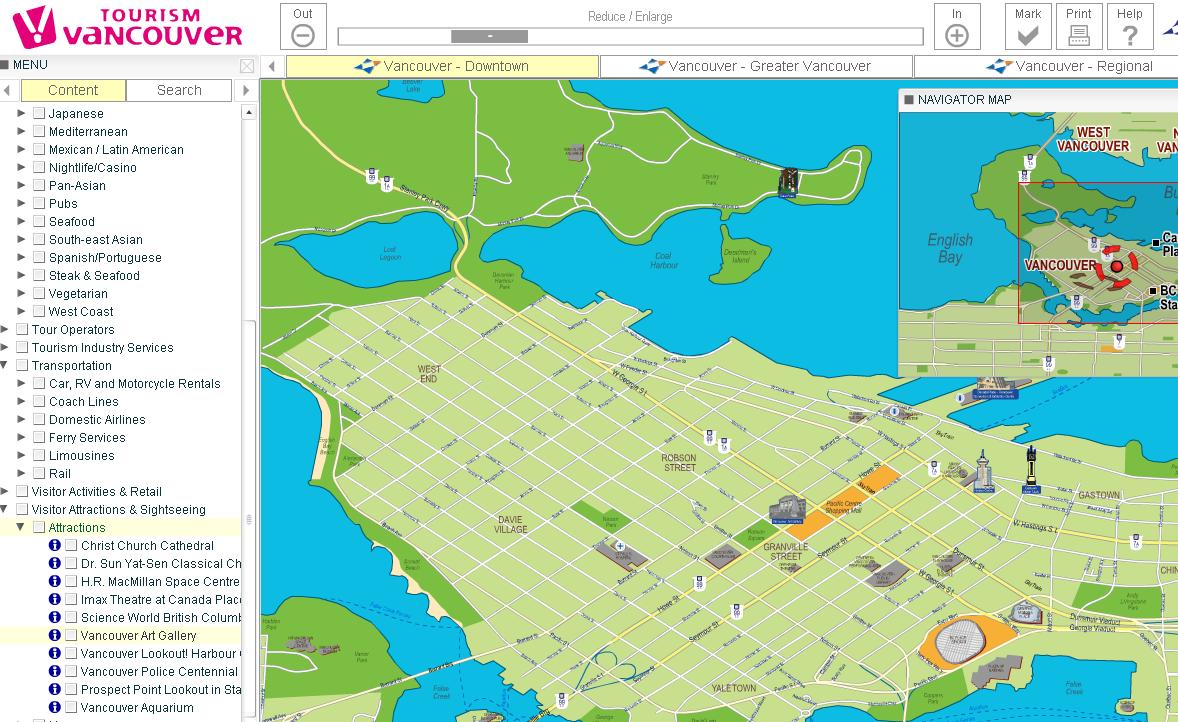Close the MENU panel with the X icon

(246, 65)
